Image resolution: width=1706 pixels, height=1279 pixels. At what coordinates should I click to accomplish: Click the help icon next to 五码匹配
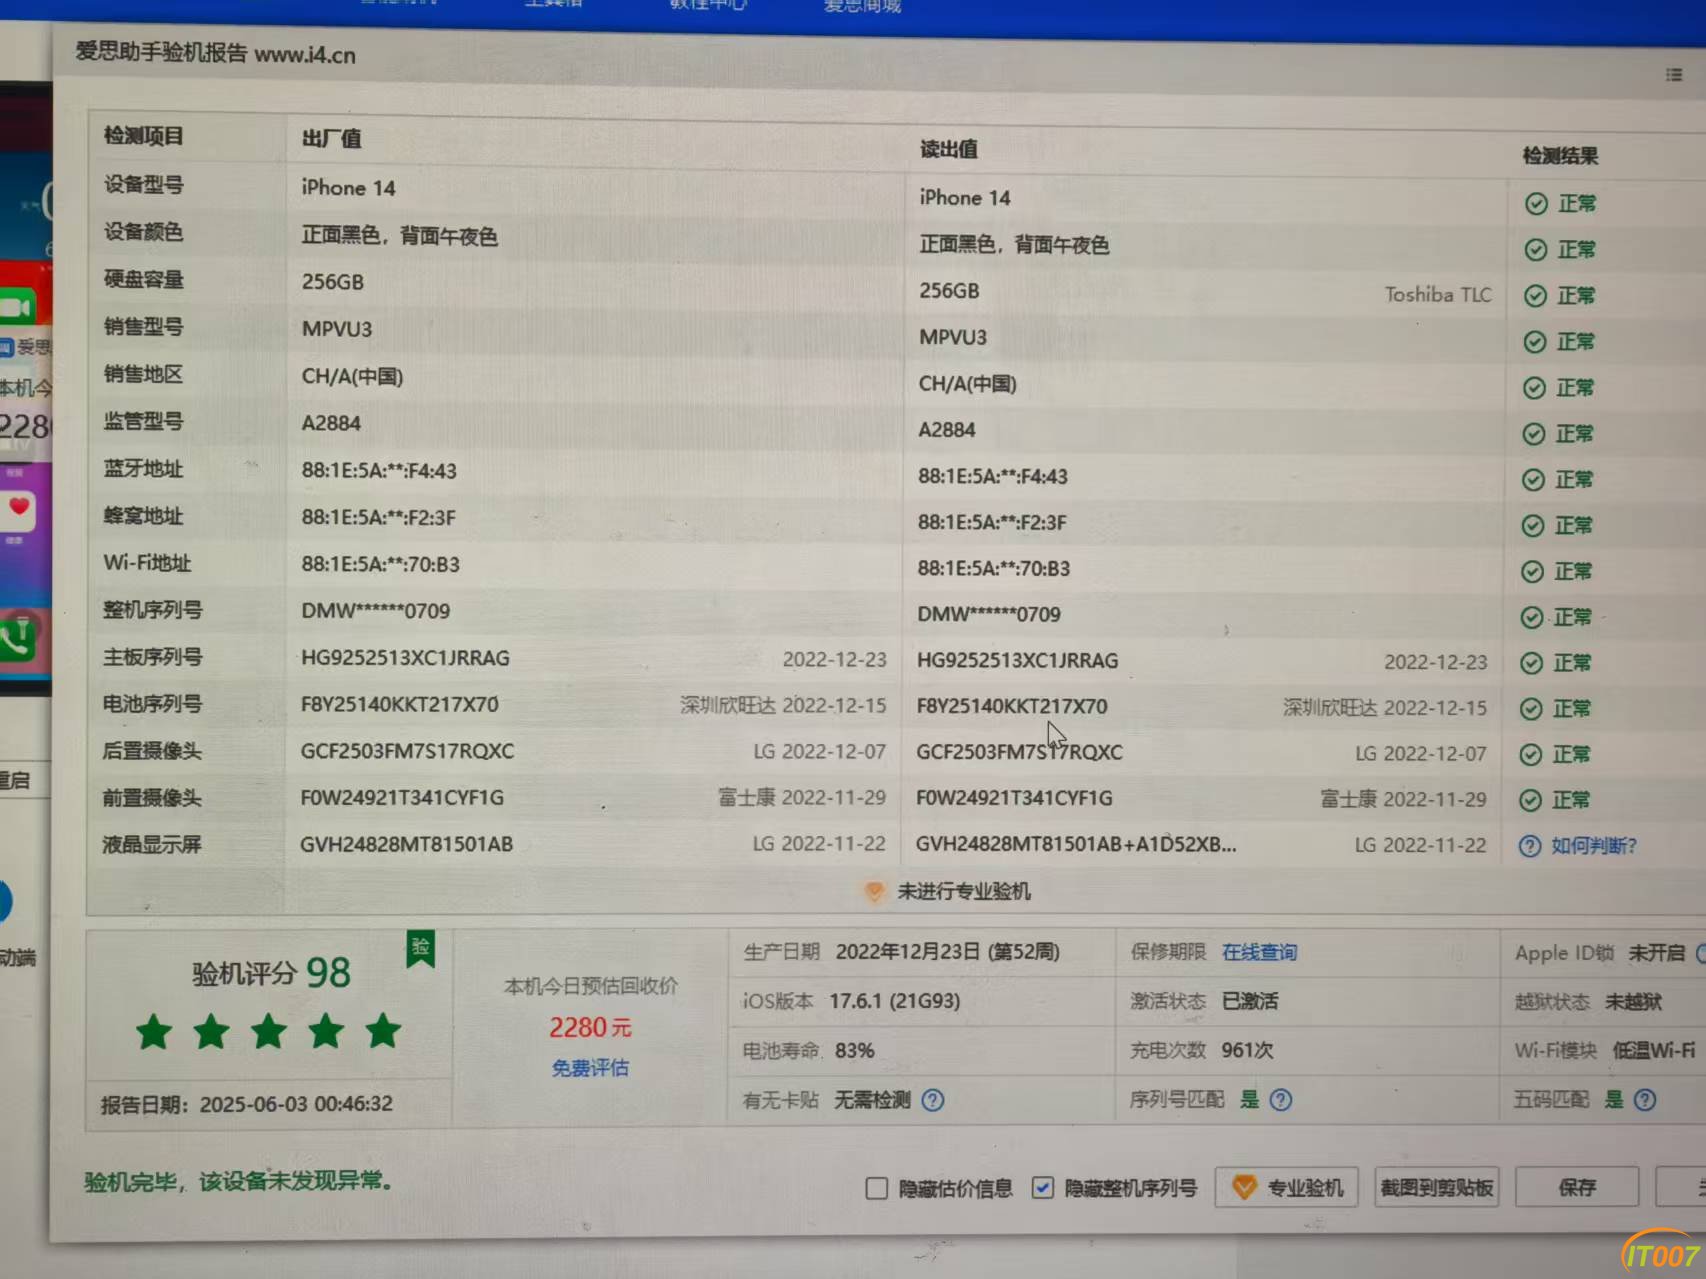point(1645,1100)
